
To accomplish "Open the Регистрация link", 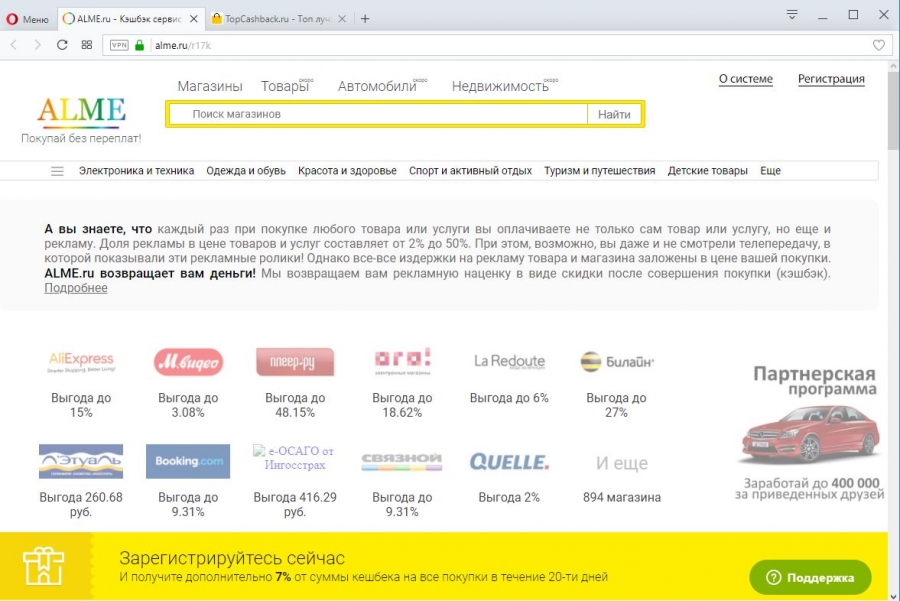I will 831,79.
